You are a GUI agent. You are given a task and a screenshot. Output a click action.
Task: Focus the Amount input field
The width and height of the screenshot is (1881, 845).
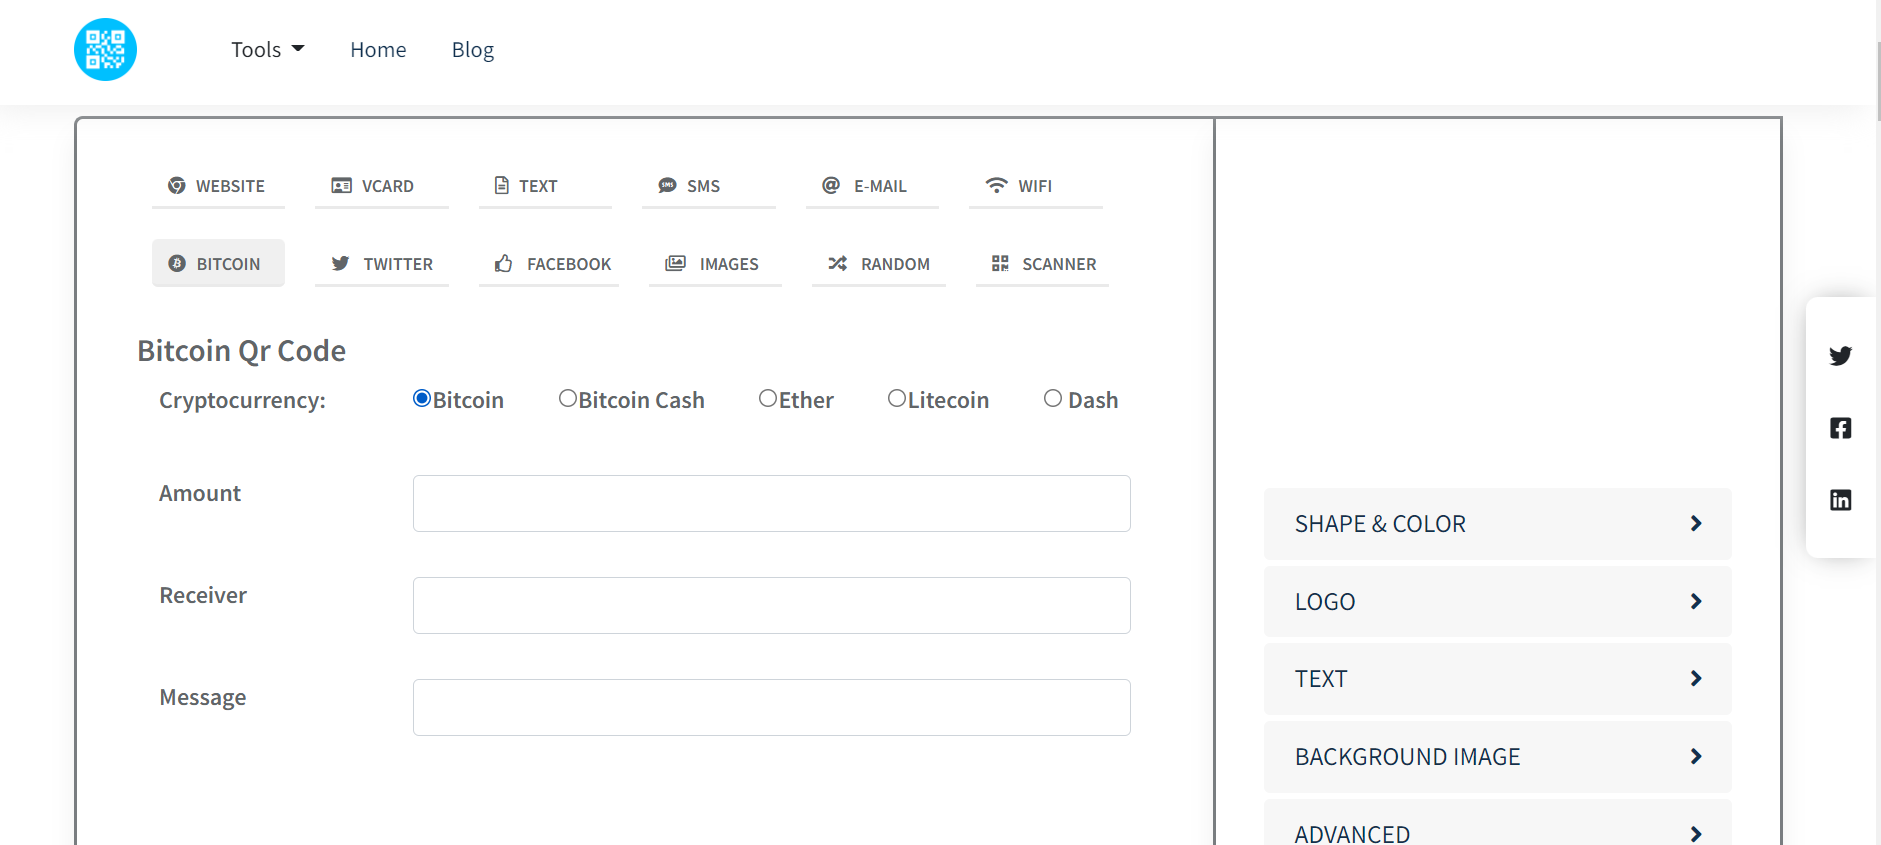(x=771, y=503)
